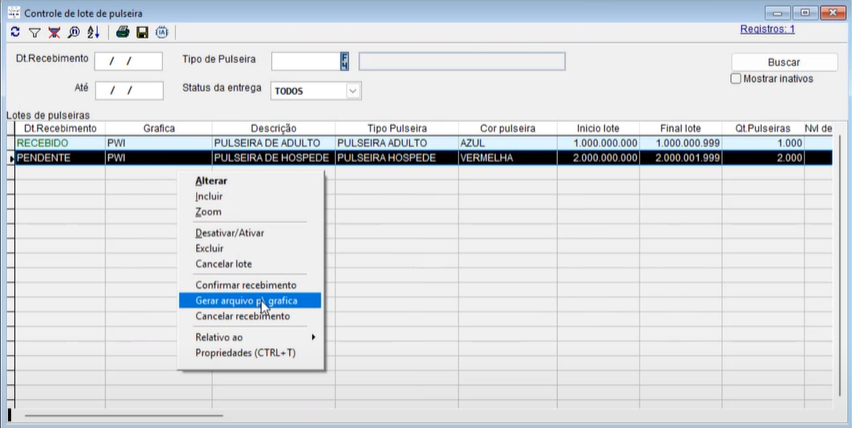Click the sort order icon
The height and width of the screenshot is (428, 852).
[93, 32]
